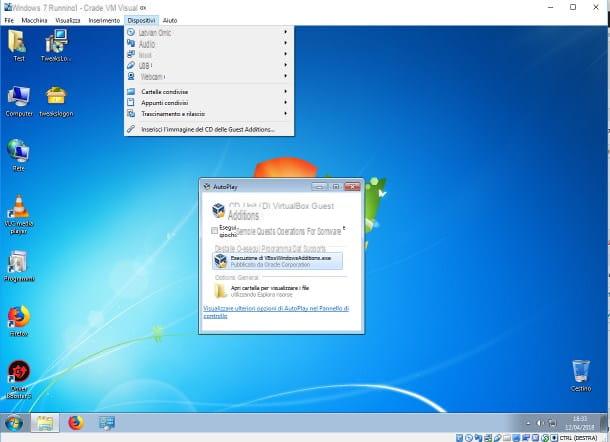
Task: Click the optical disk indicator in VirtualBox status bar
Action: (x=468, y=438)
